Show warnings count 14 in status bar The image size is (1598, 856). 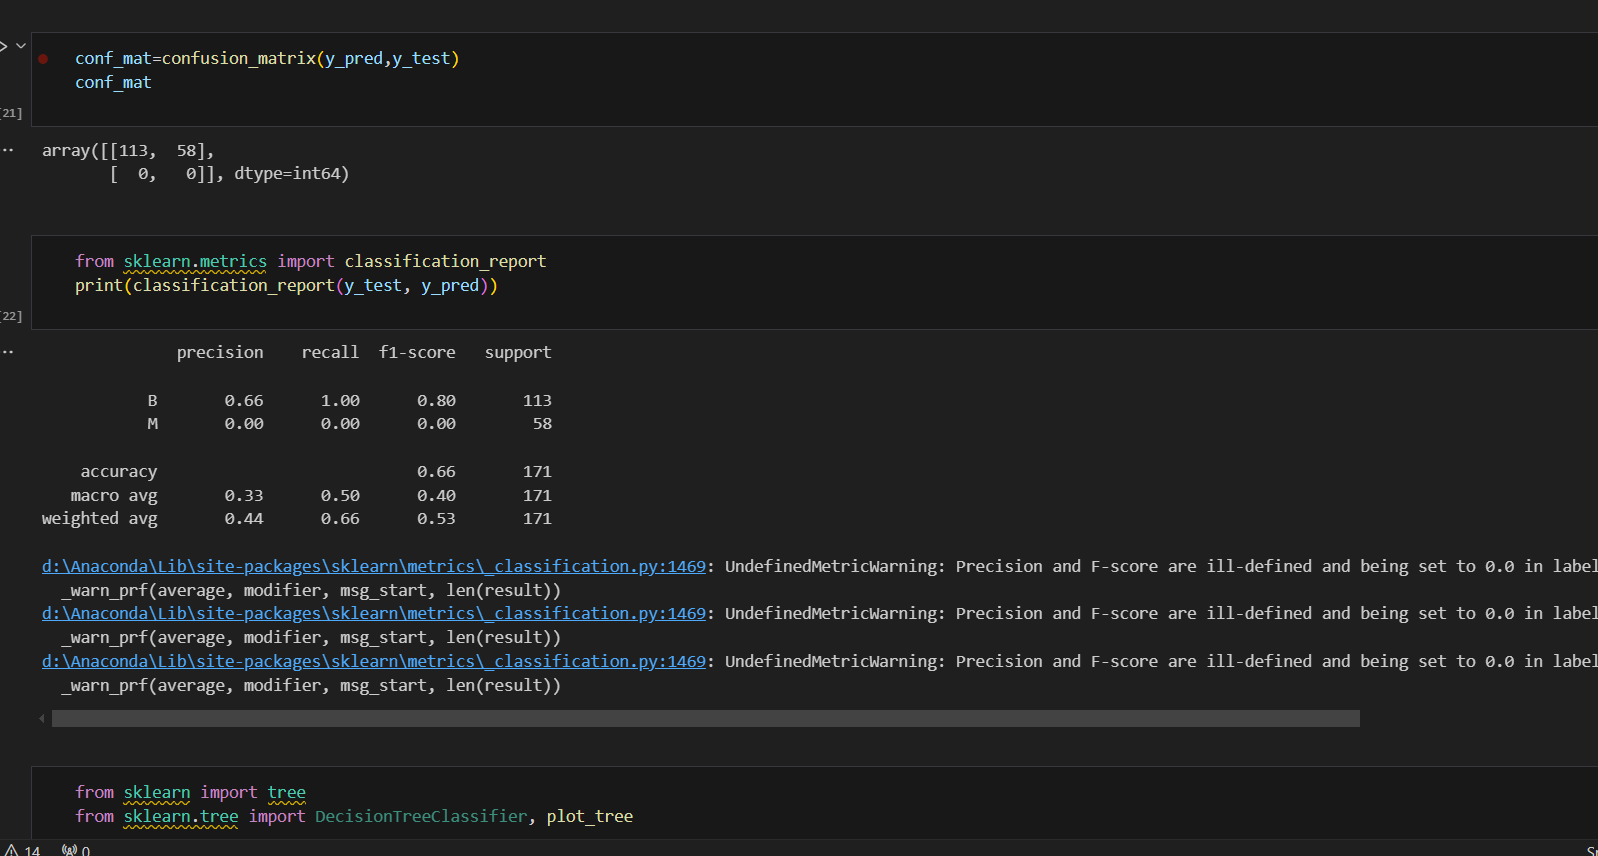tap(22, 850)
